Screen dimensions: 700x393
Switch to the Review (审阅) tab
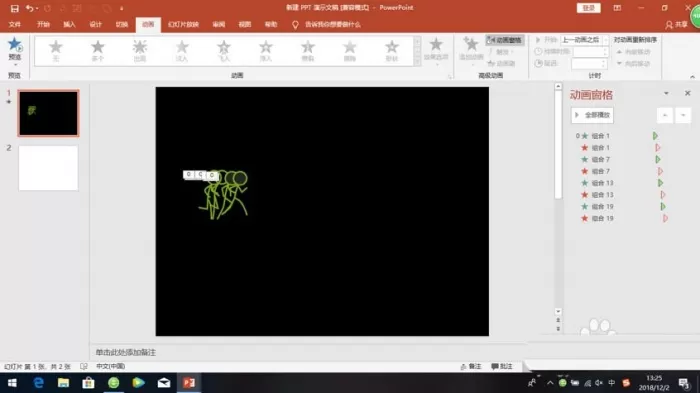click(x=219, y=25)
